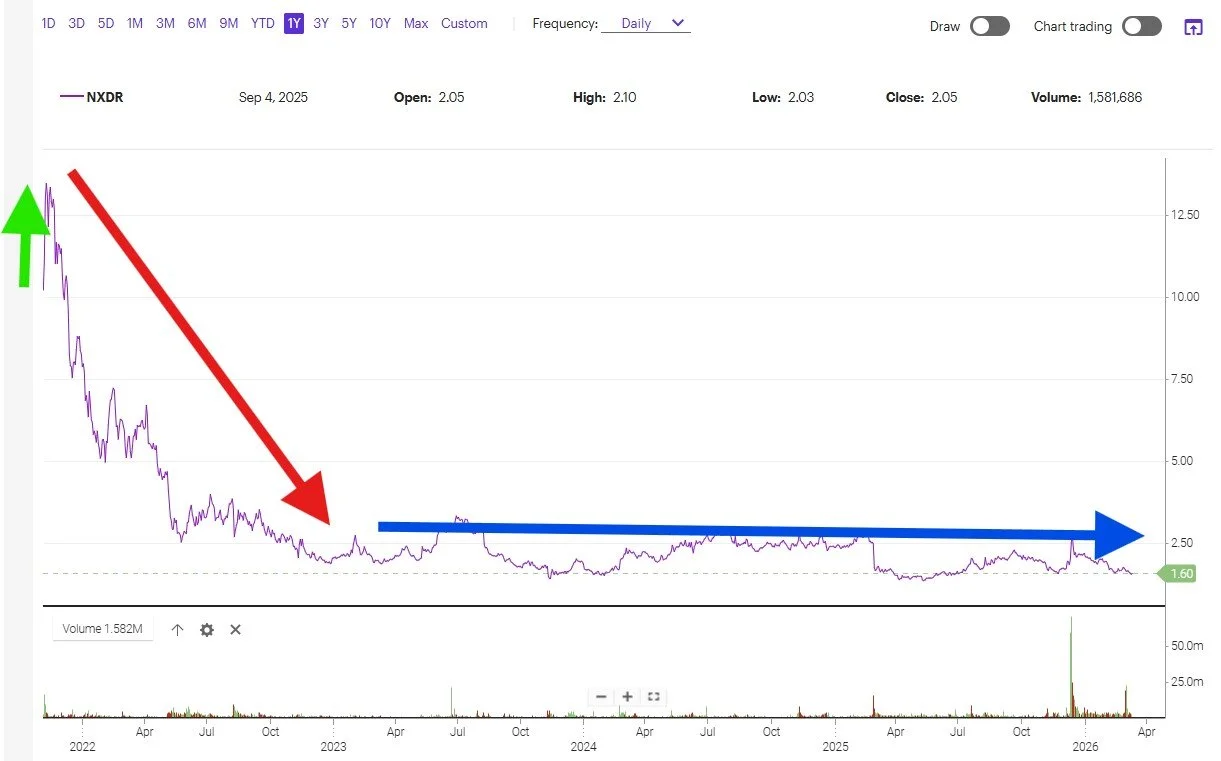Move the volume panel up with arrow icon
Viewport: 1221px width, 761px height.
coord(177,629)
